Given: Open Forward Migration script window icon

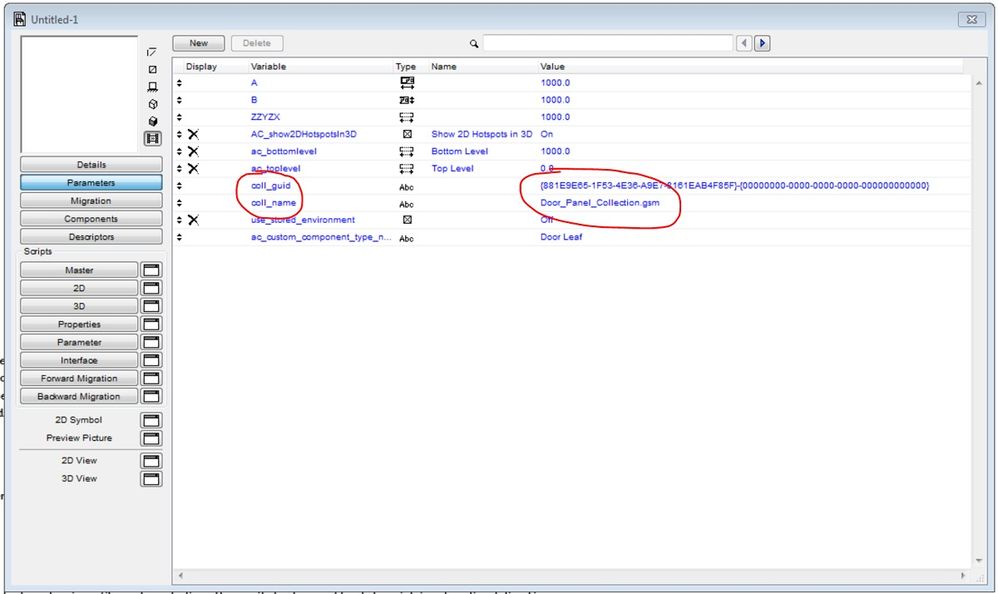Looking at the screenshot, I should pyautogui.click(x=151, y=378).
